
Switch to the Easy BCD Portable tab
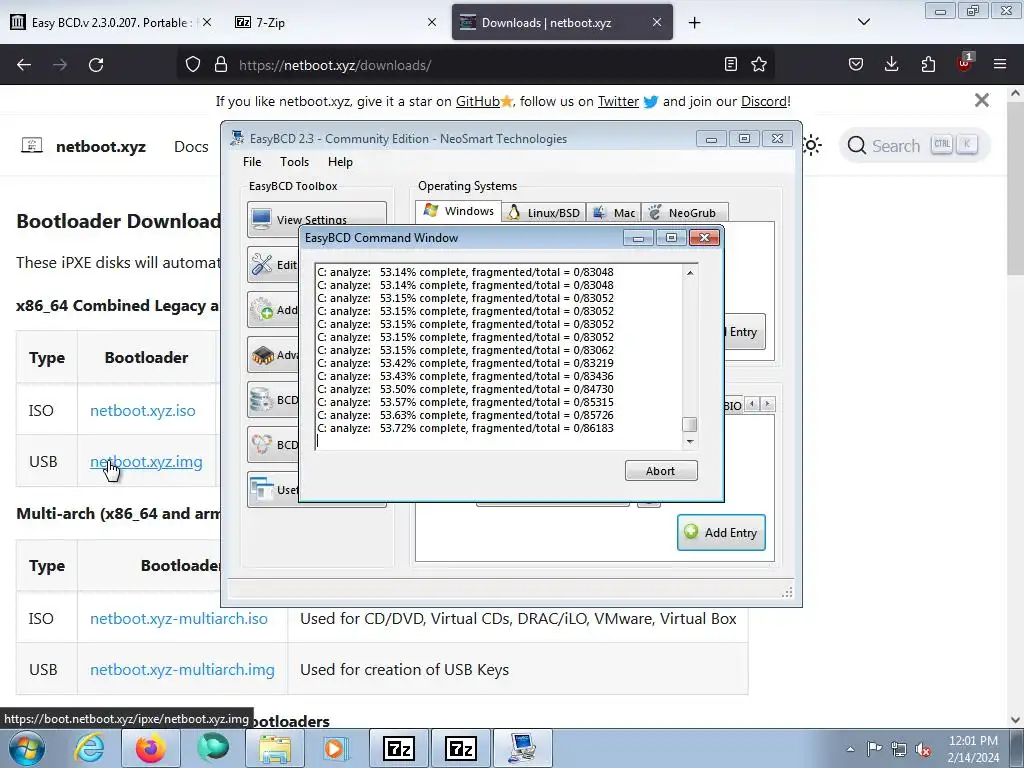click(x=112, y=22)
